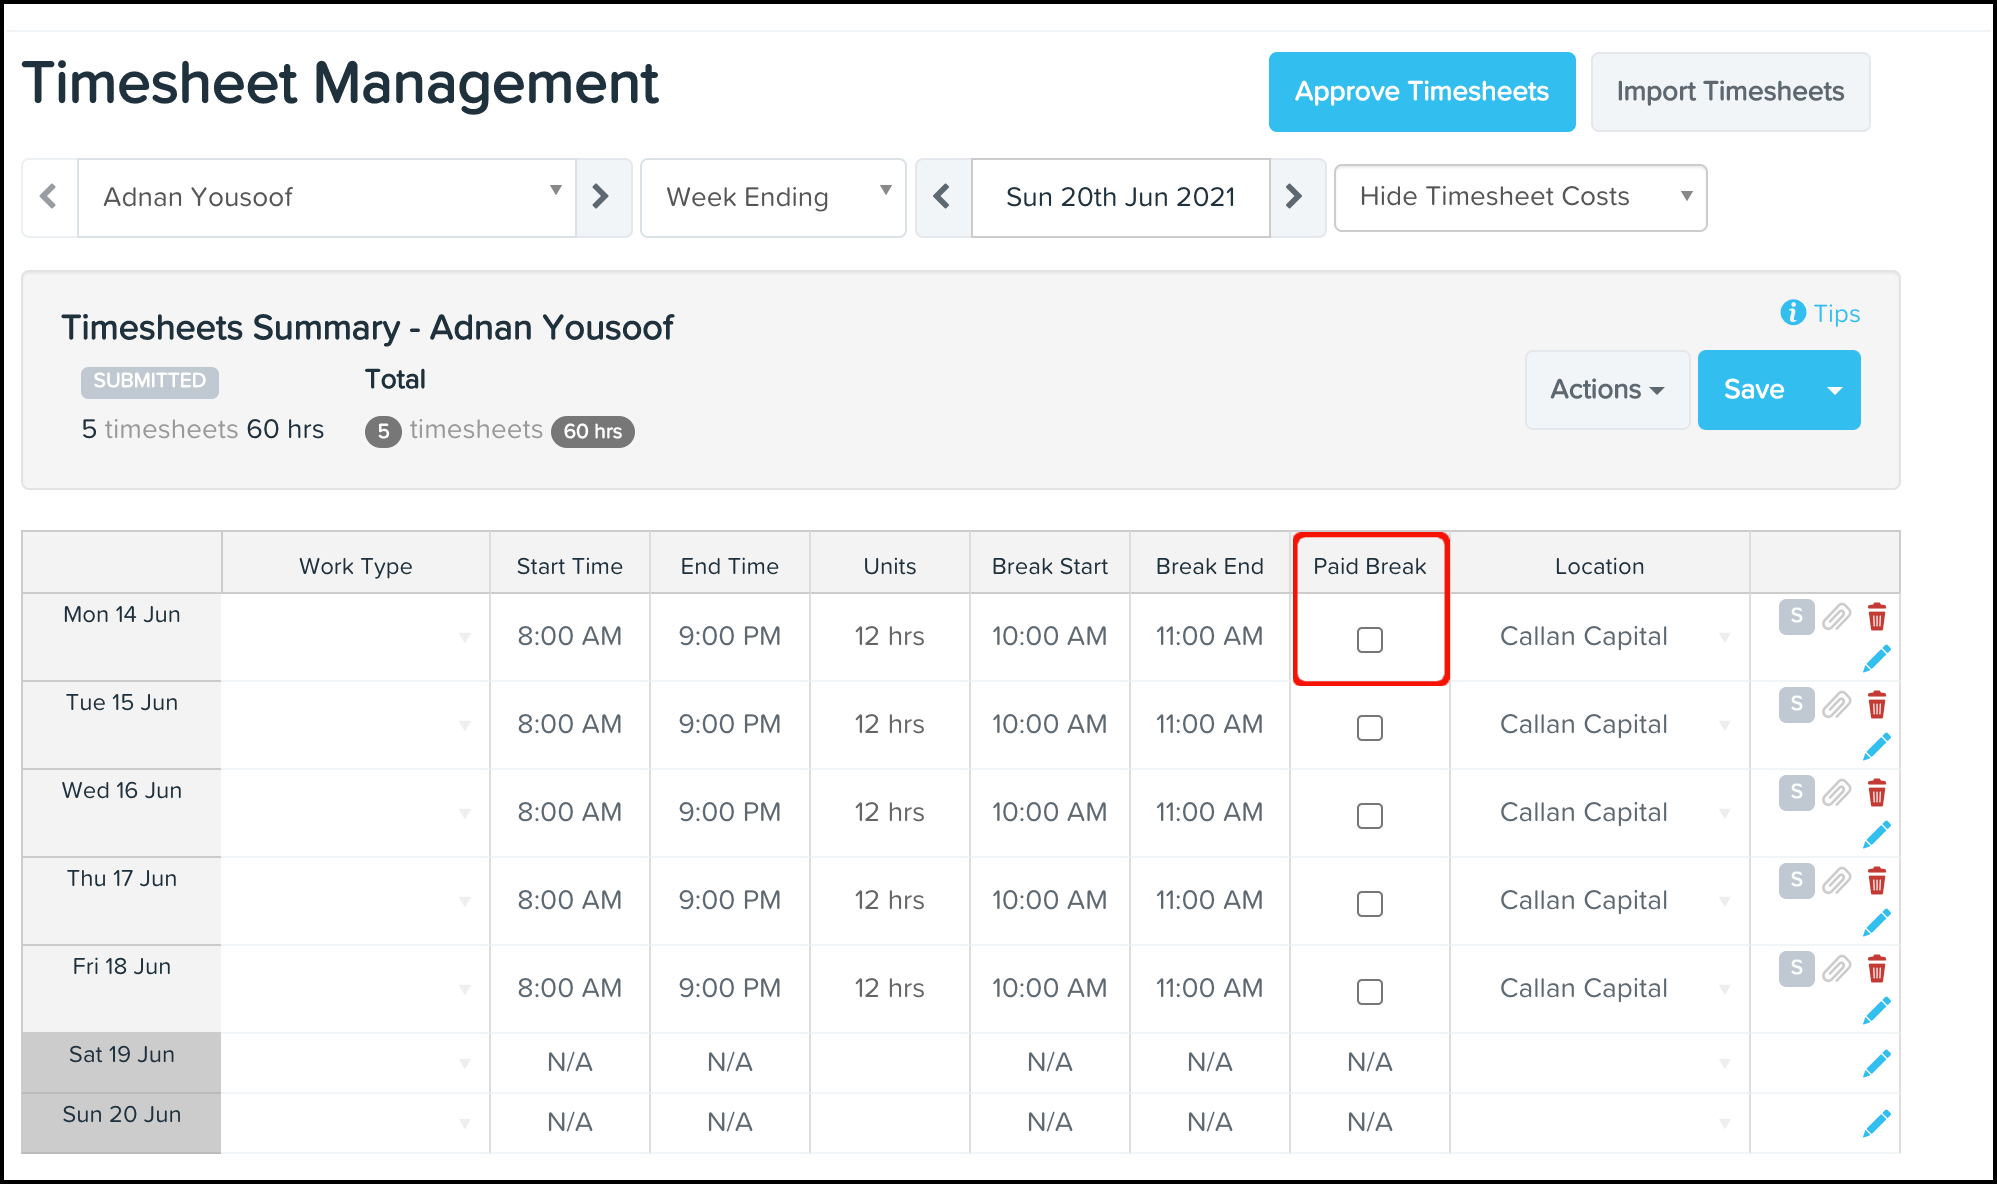Expand the Week Ending dropdown
This screenshot has width=1997, height=1184.
(773, 197)
